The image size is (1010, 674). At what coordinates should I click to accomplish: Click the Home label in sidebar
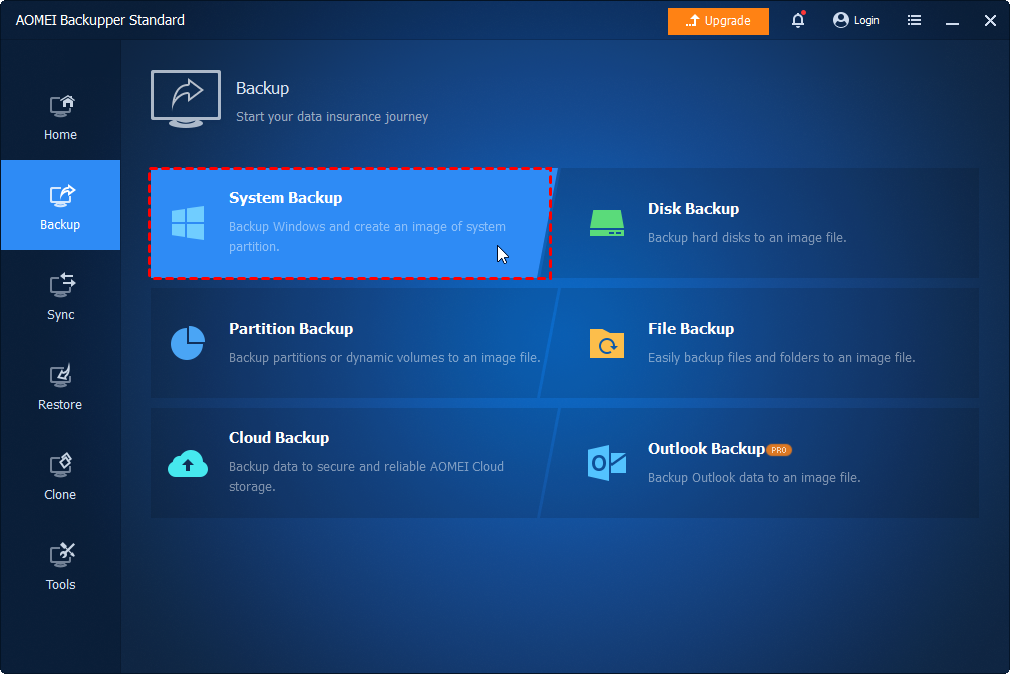click(x=61, y=135)
